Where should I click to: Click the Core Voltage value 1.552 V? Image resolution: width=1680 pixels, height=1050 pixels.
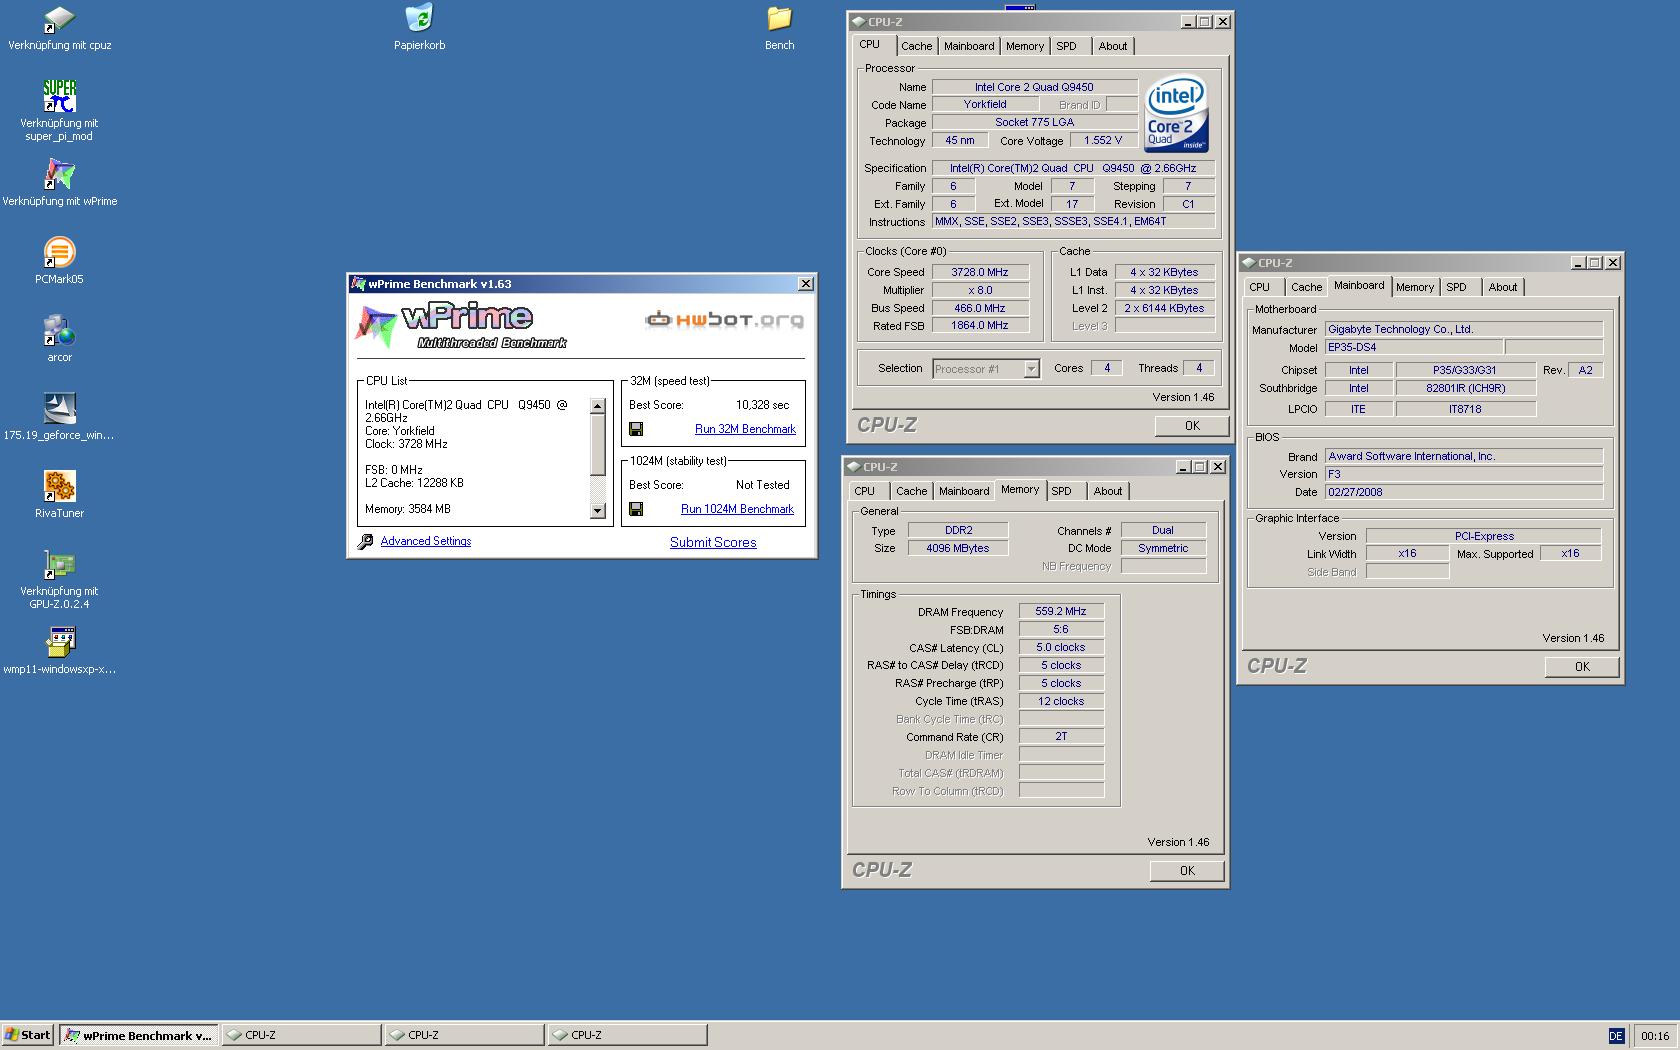click(1103, 140)
